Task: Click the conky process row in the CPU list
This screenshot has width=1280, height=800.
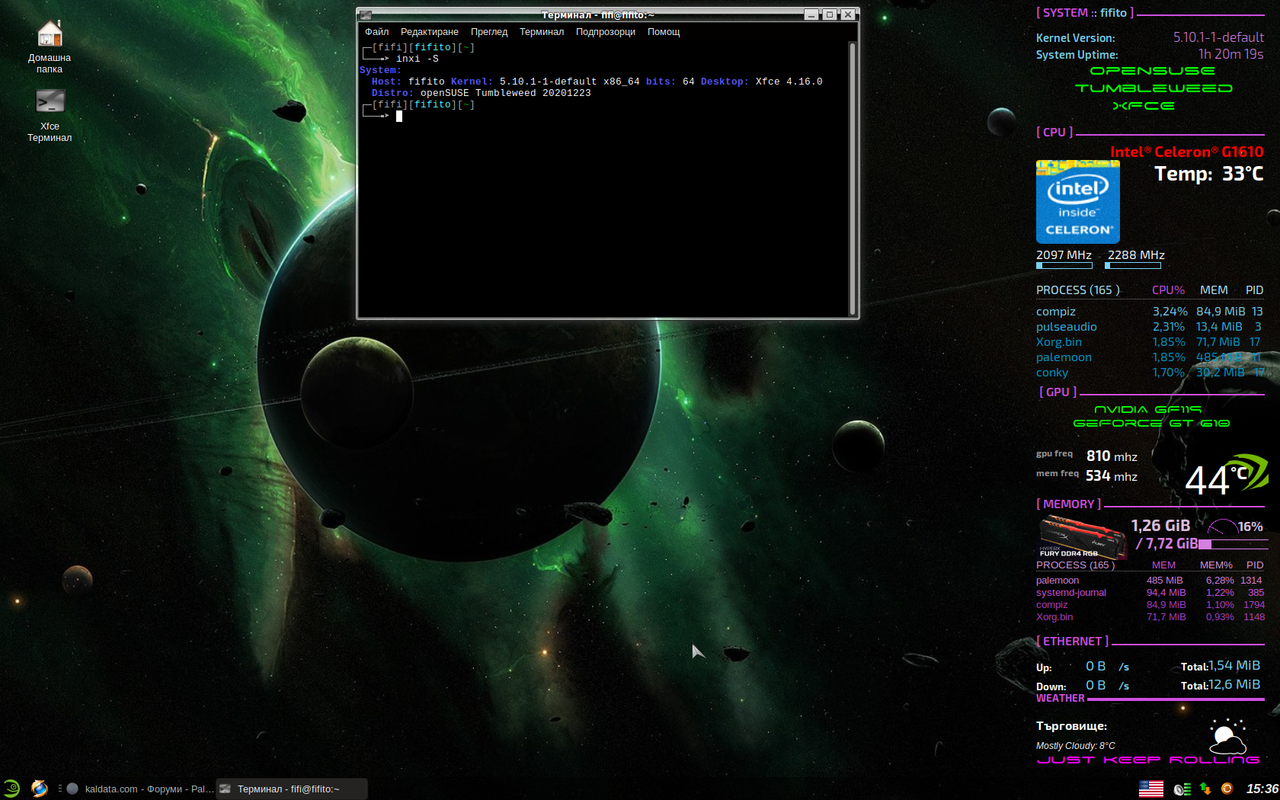Action: point(1150,372)
